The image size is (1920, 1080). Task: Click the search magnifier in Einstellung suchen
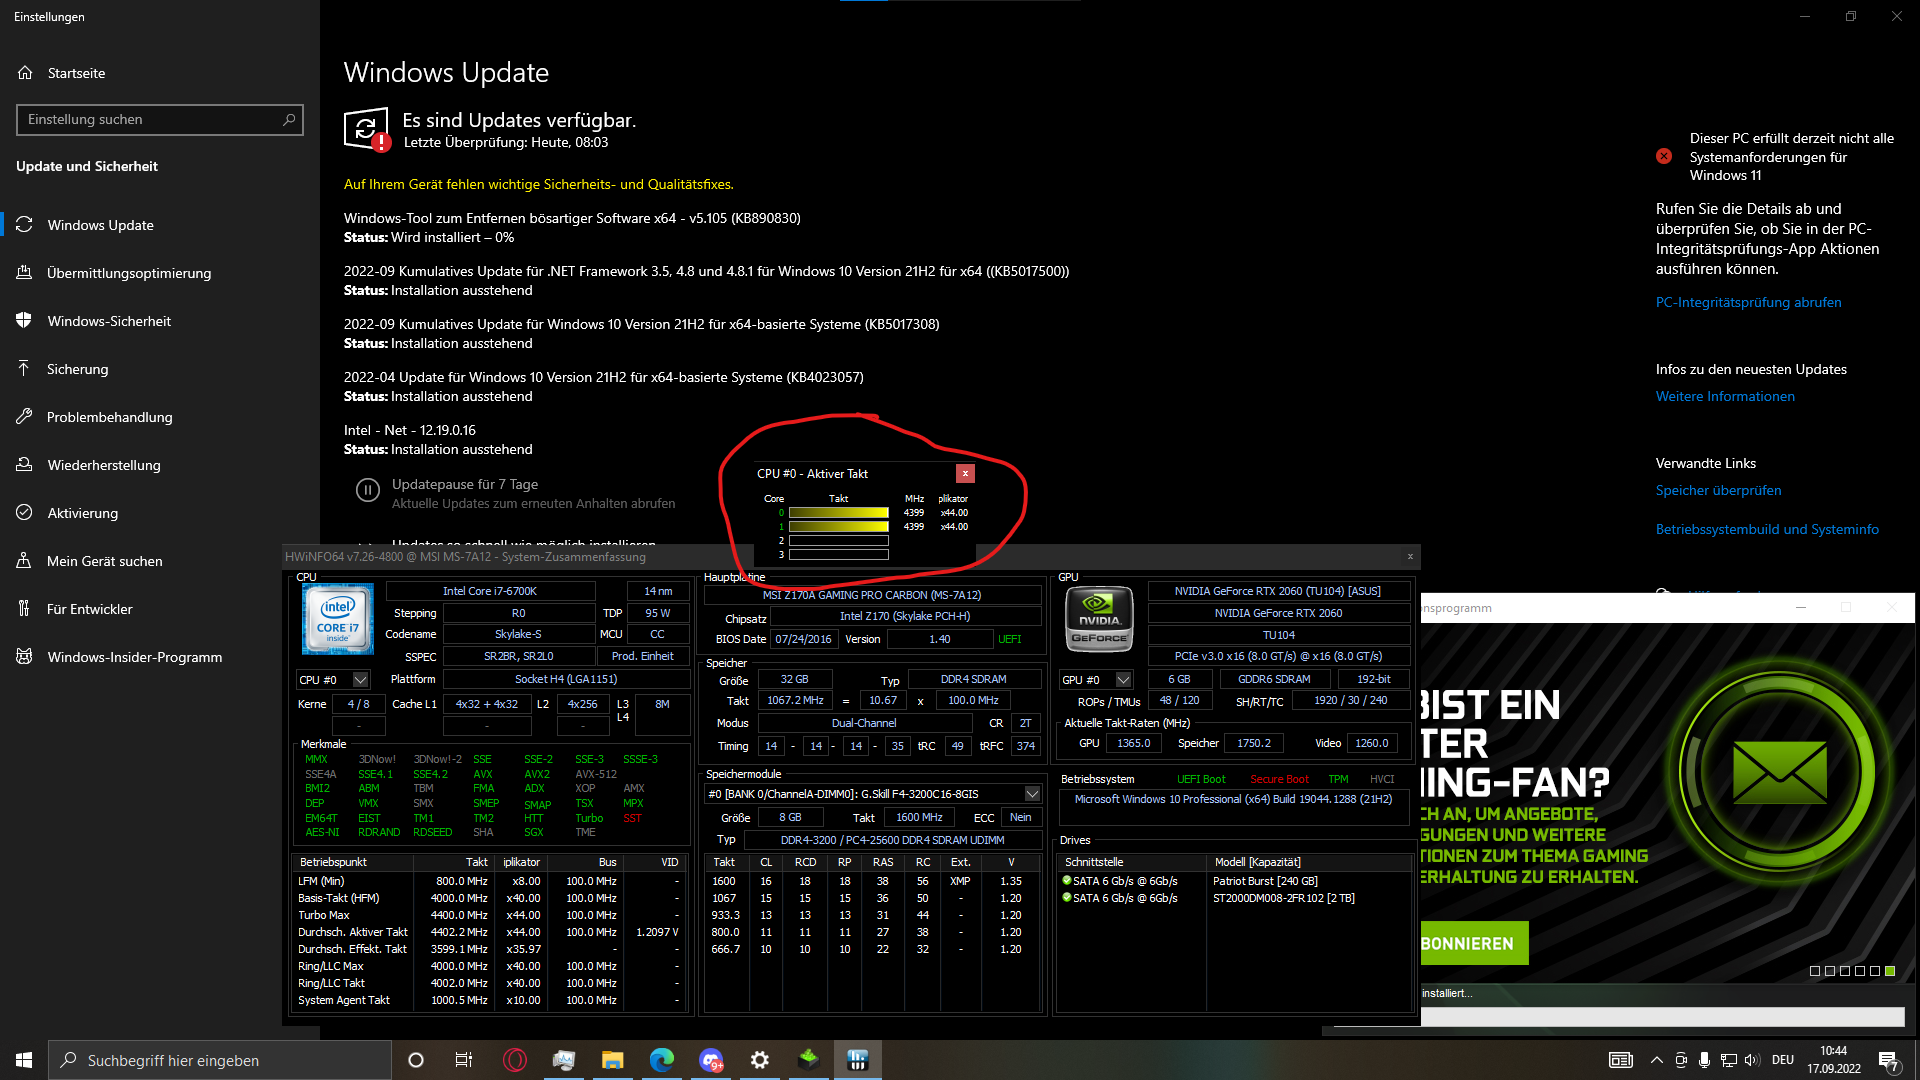[289, 120]
